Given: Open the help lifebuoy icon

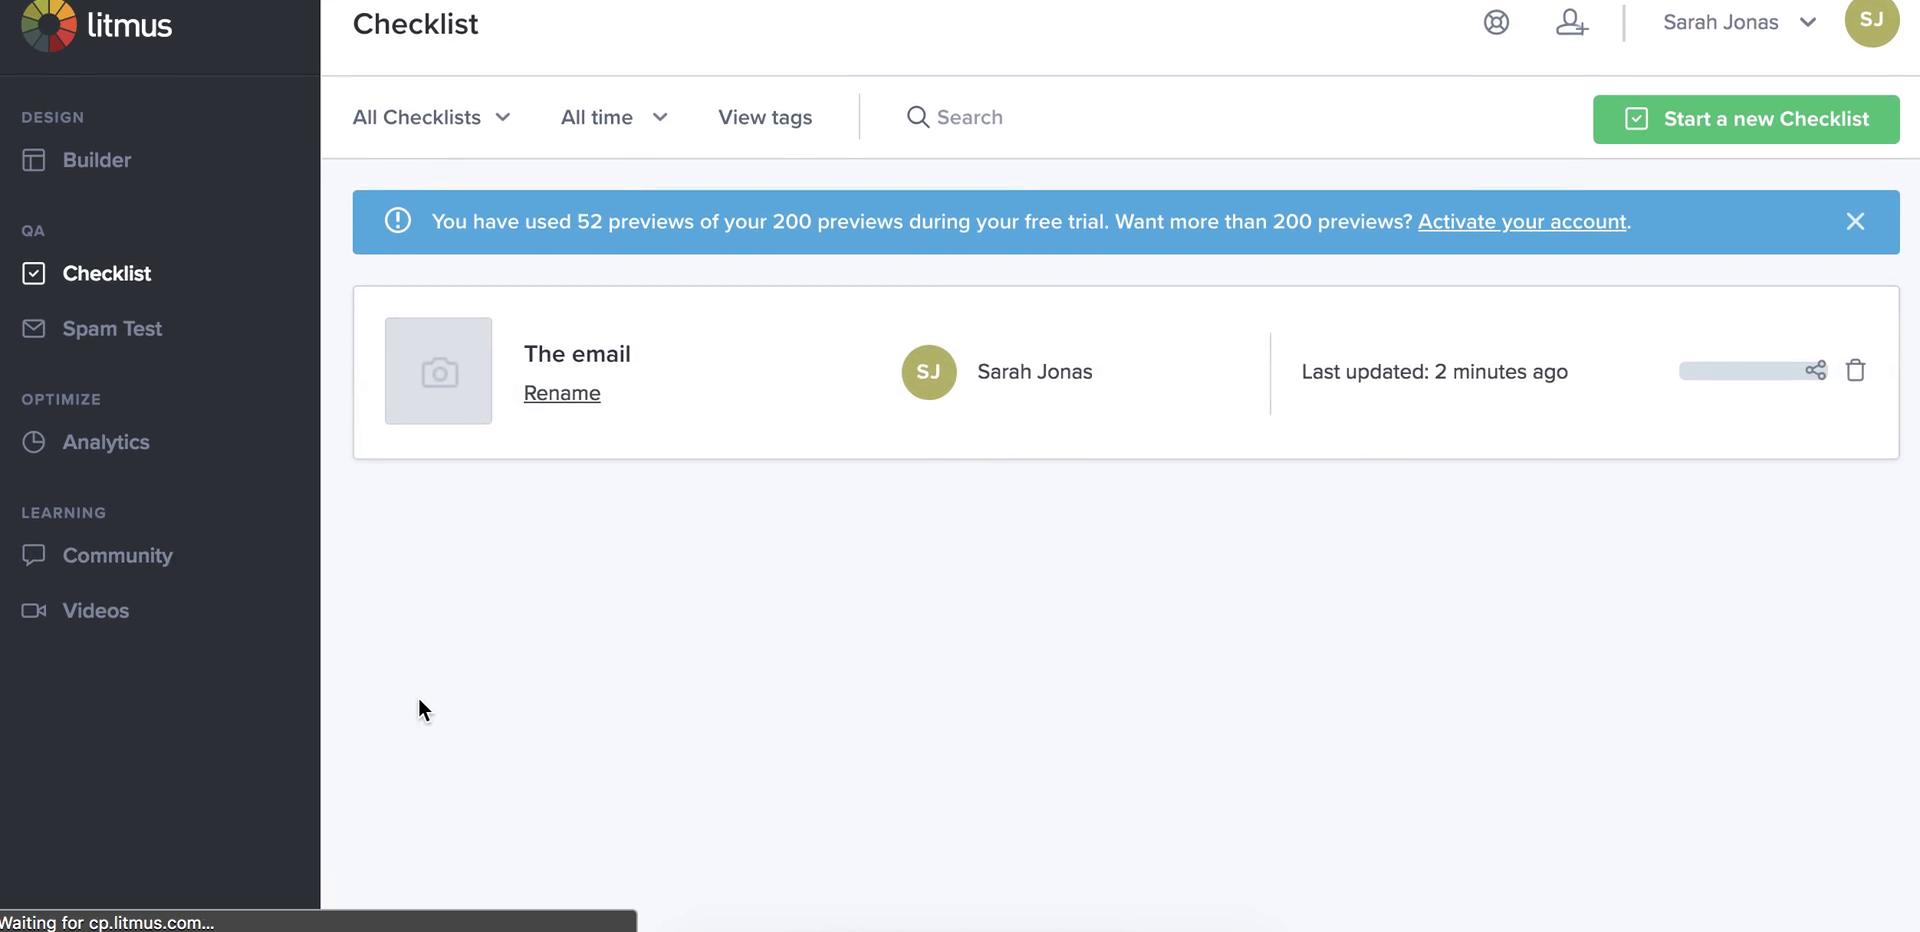Looking at the screenshot, I should (x=1496, y=22).
